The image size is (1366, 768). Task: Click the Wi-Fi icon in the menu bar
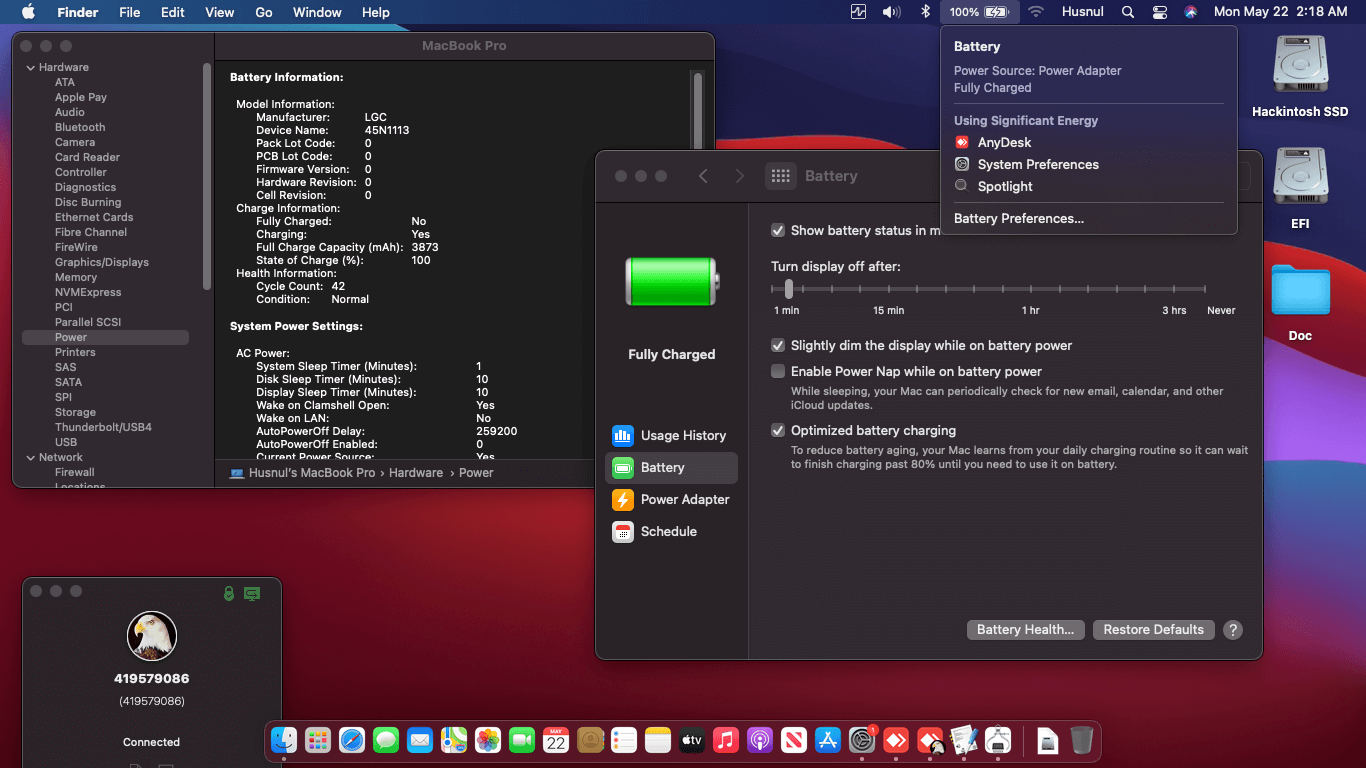pyautogui.click(x=1036, y=12)
